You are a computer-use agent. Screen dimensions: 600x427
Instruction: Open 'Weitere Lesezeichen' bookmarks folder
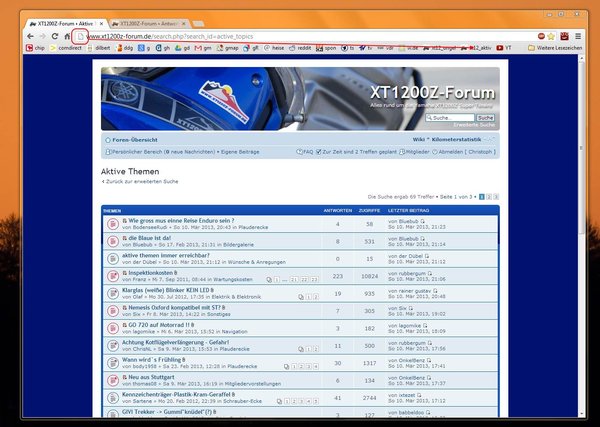pyautogui.click(x=562, y=47)
